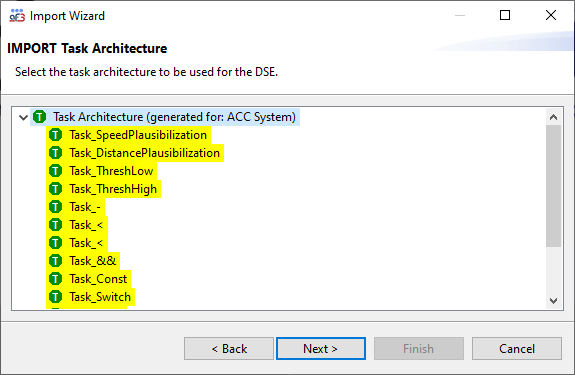Image resolution: width=575 pixels, height=375 pixels.
Task: Select the Task_- tree entry
Action: 85,207
